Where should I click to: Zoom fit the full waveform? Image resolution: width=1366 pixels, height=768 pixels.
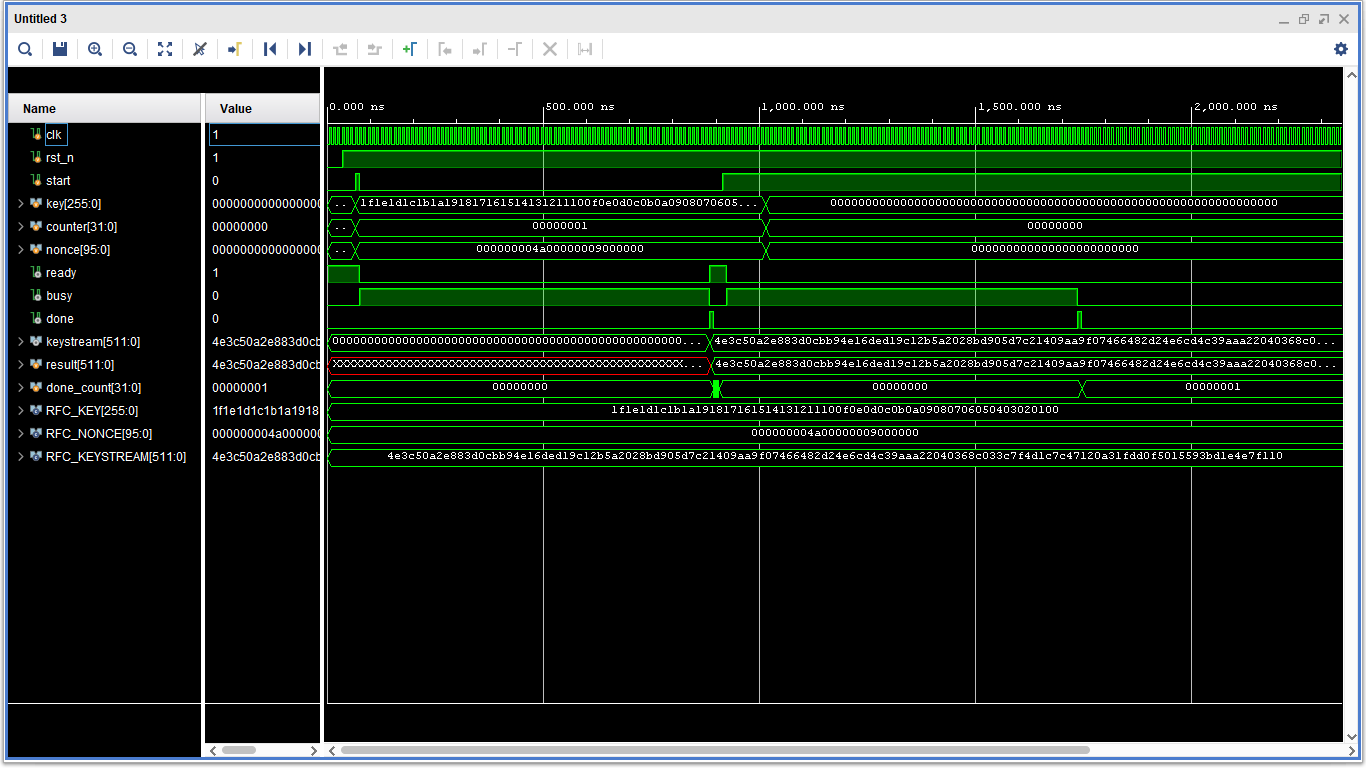(165, 49)
